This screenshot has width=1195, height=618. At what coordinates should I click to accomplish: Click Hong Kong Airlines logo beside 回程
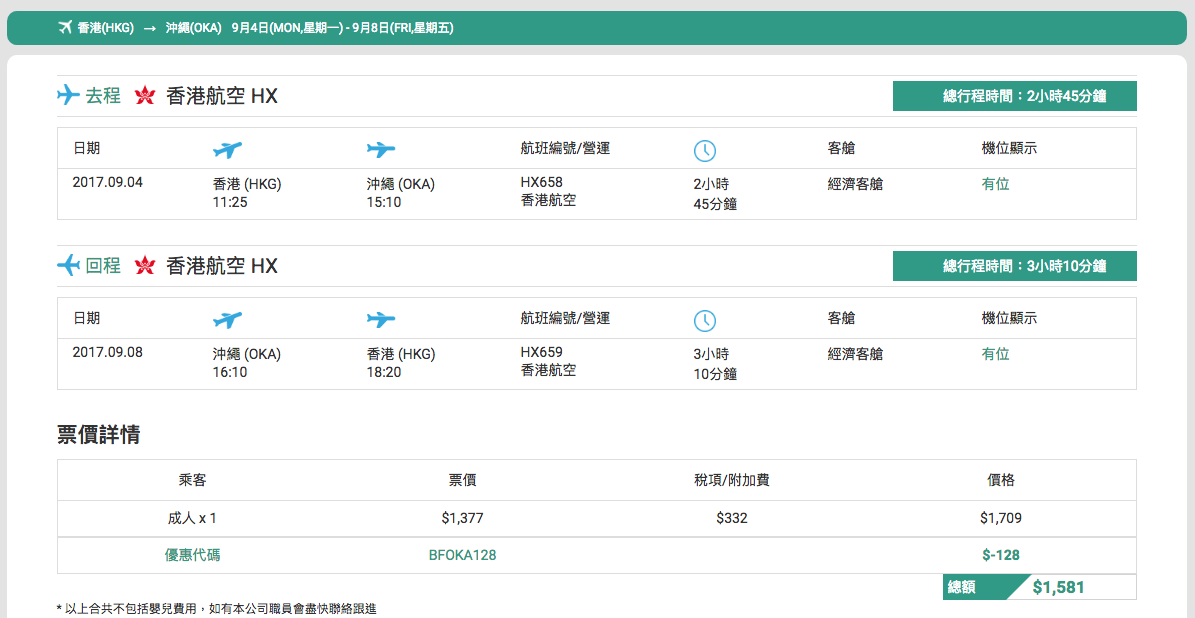(145, 266)
